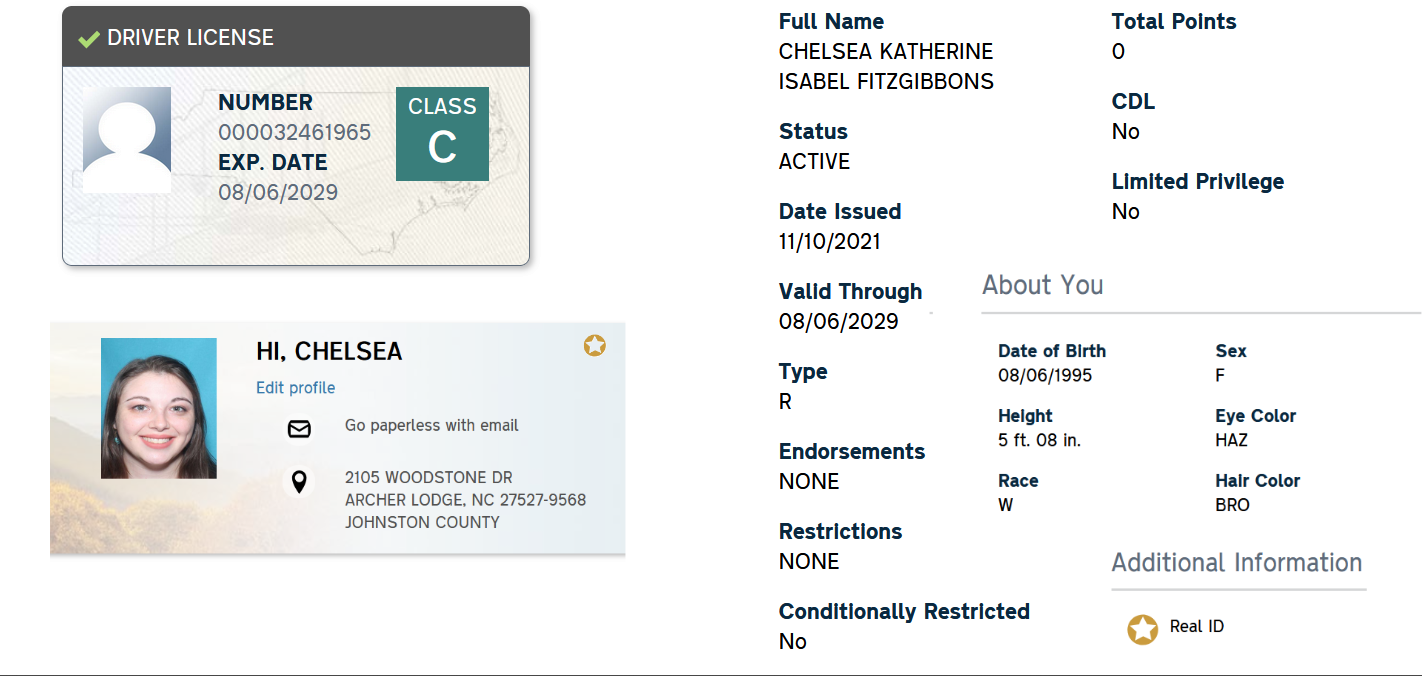This screenshot has width=1422, height=676.
Task: Click the ACTIVE status value
Action: 815,162
